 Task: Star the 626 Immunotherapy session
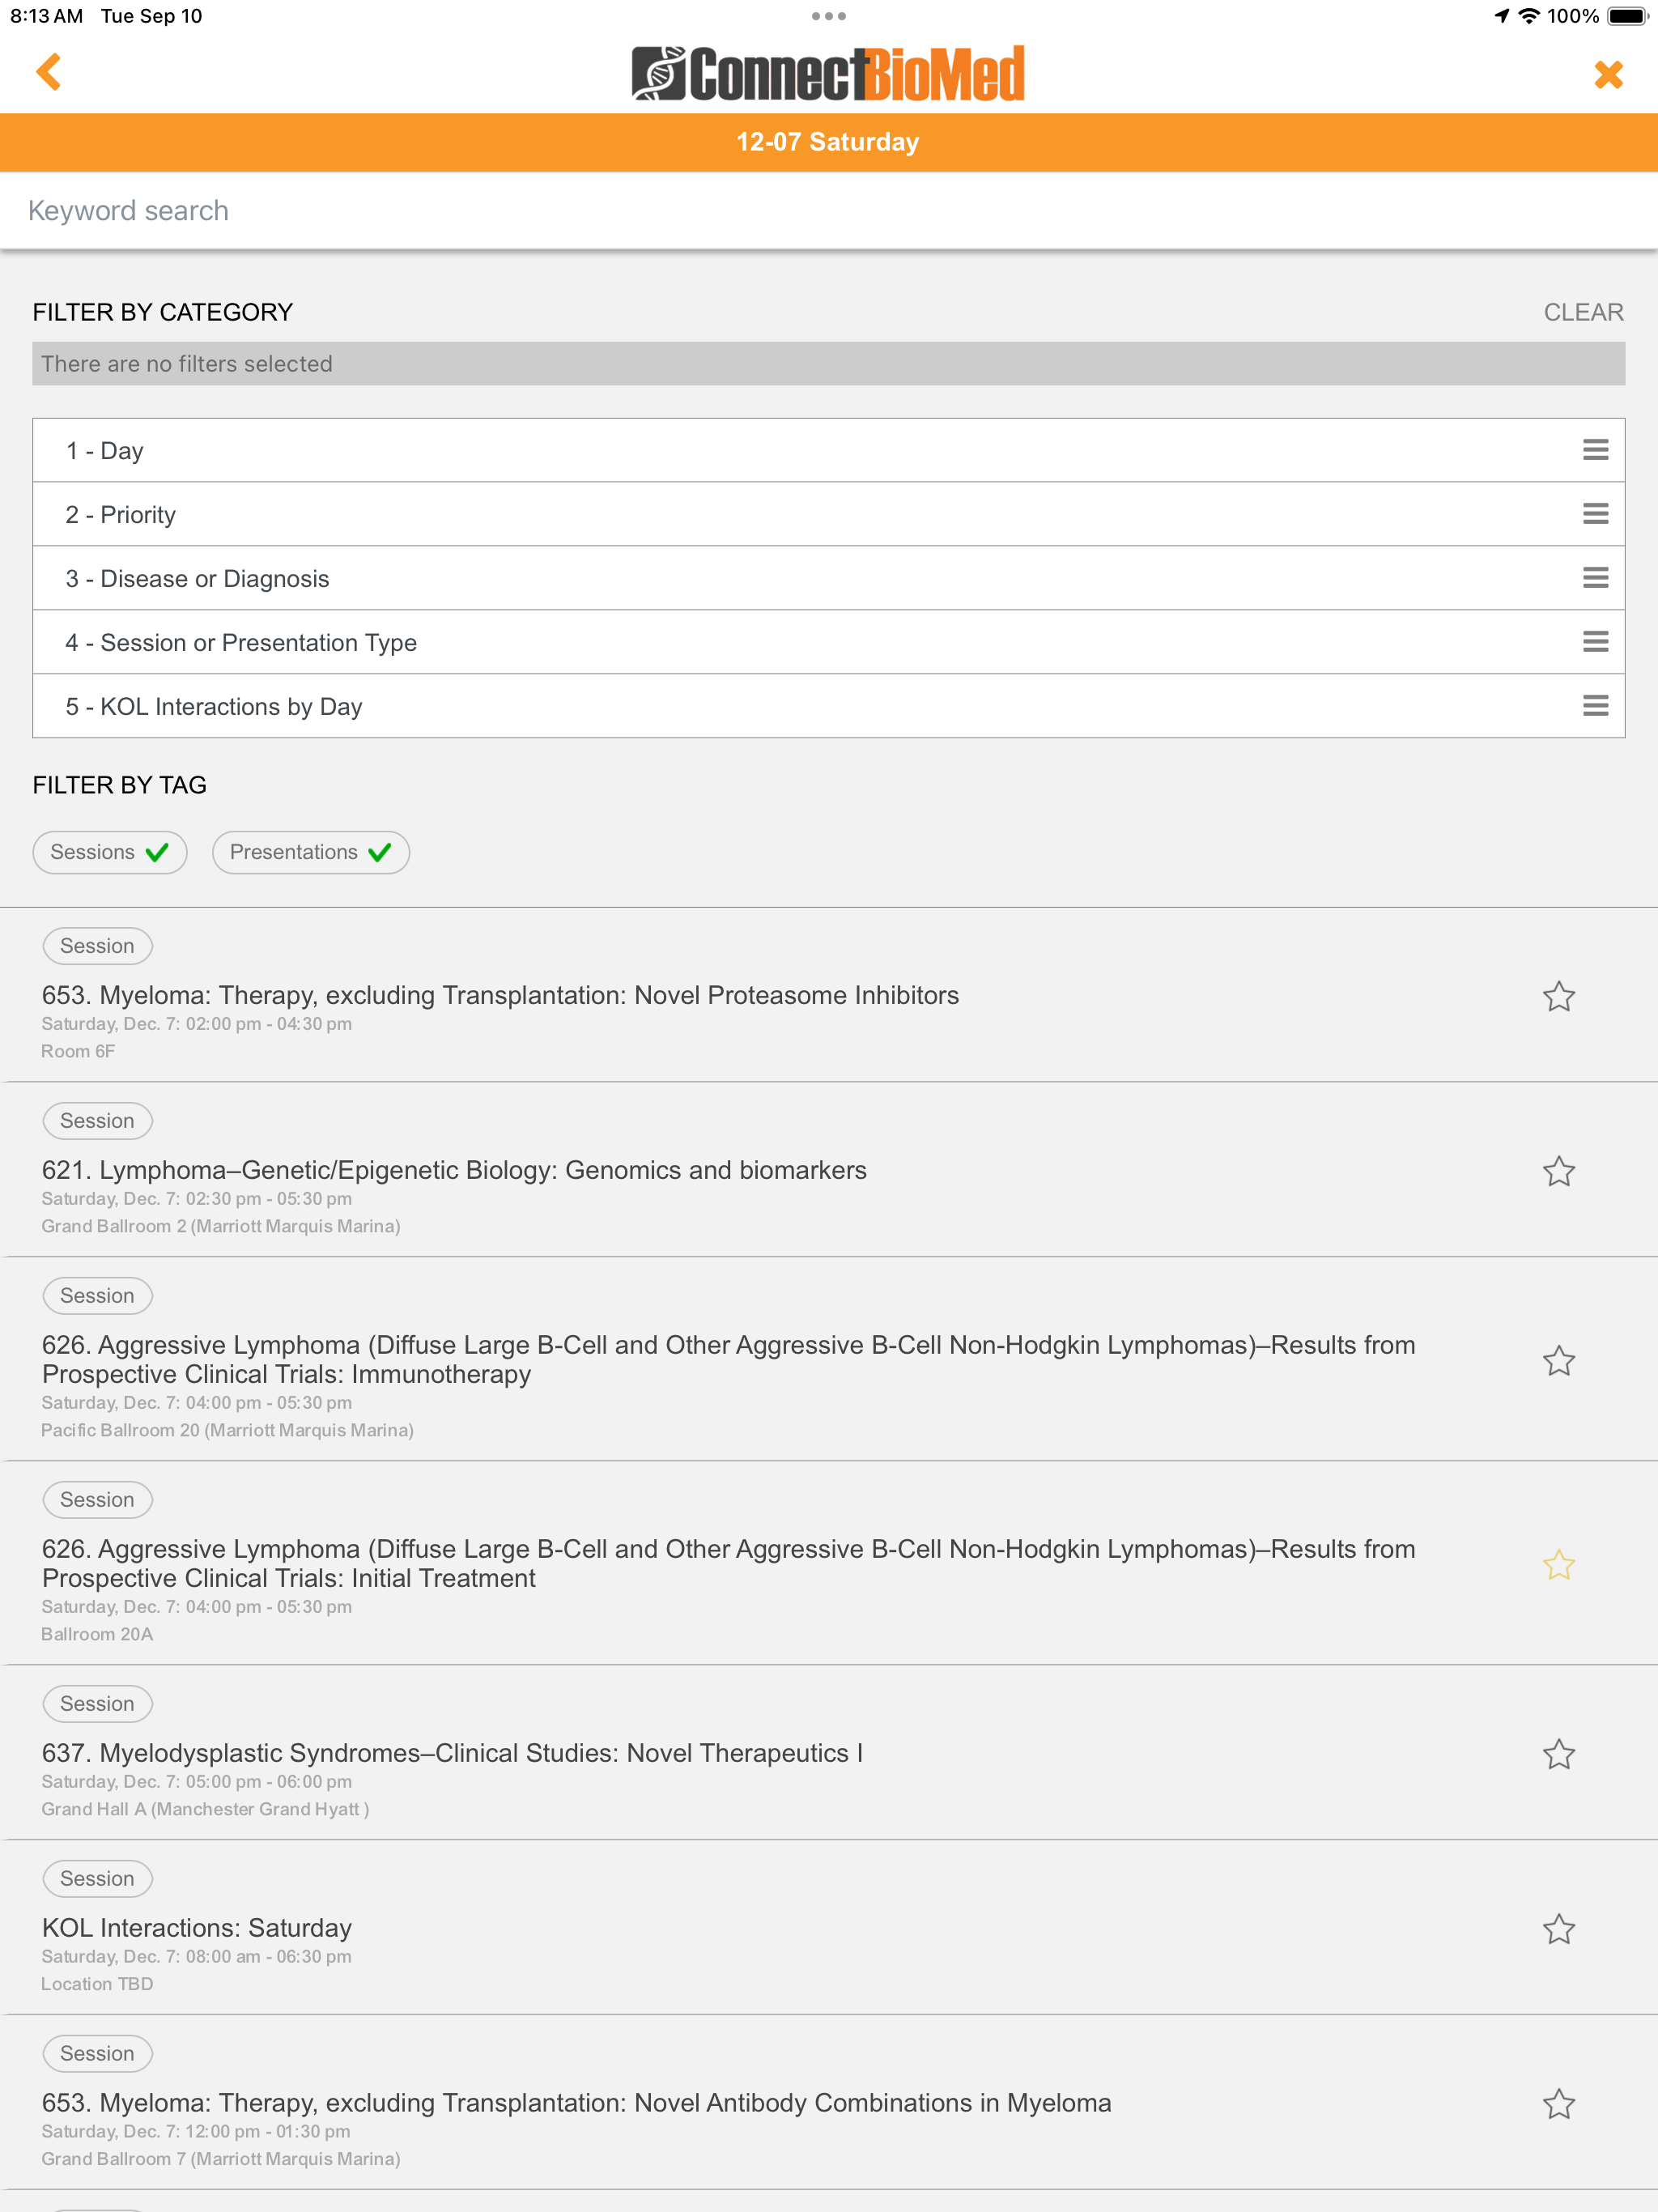[x=1558, y=1360]
